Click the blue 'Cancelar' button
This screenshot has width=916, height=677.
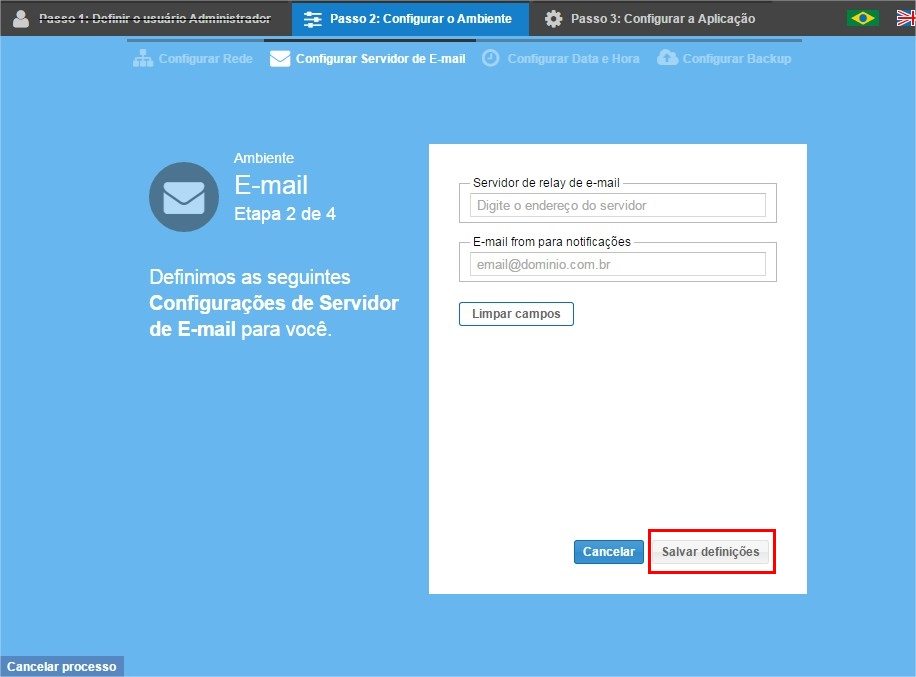tap(608, 552)
